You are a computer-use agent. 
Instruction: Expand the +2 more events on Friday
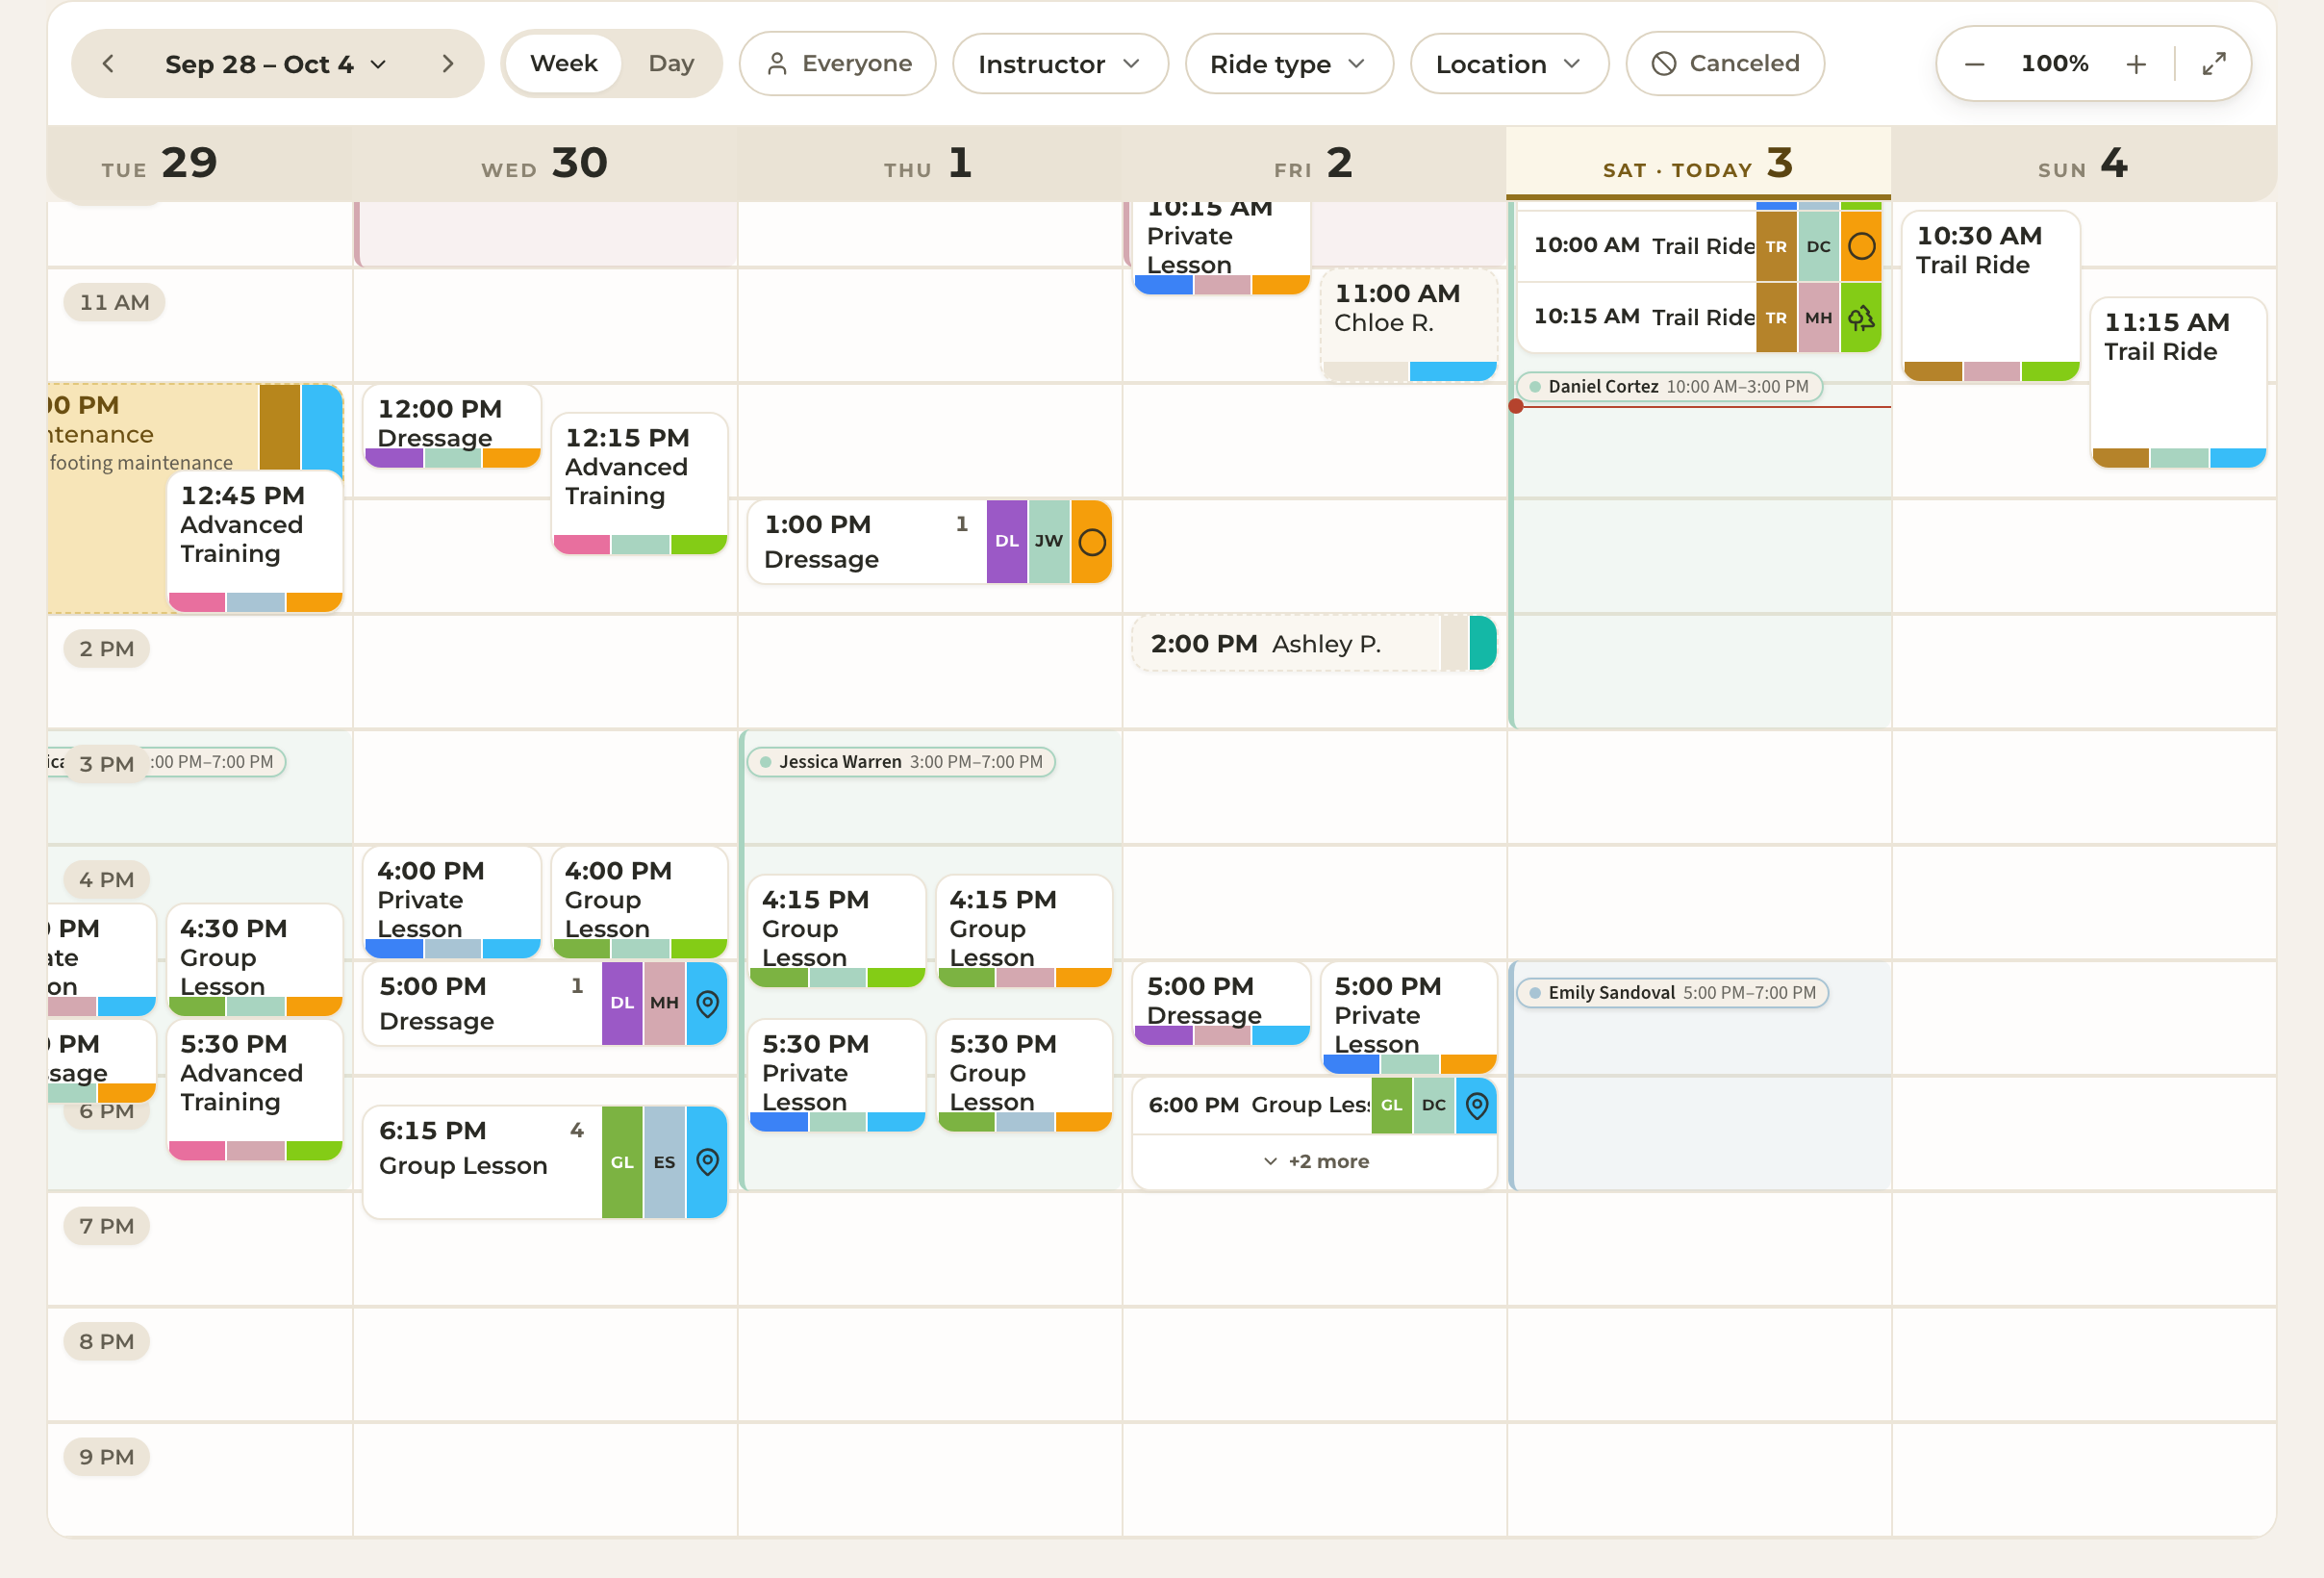[x=1316, y=1161]
